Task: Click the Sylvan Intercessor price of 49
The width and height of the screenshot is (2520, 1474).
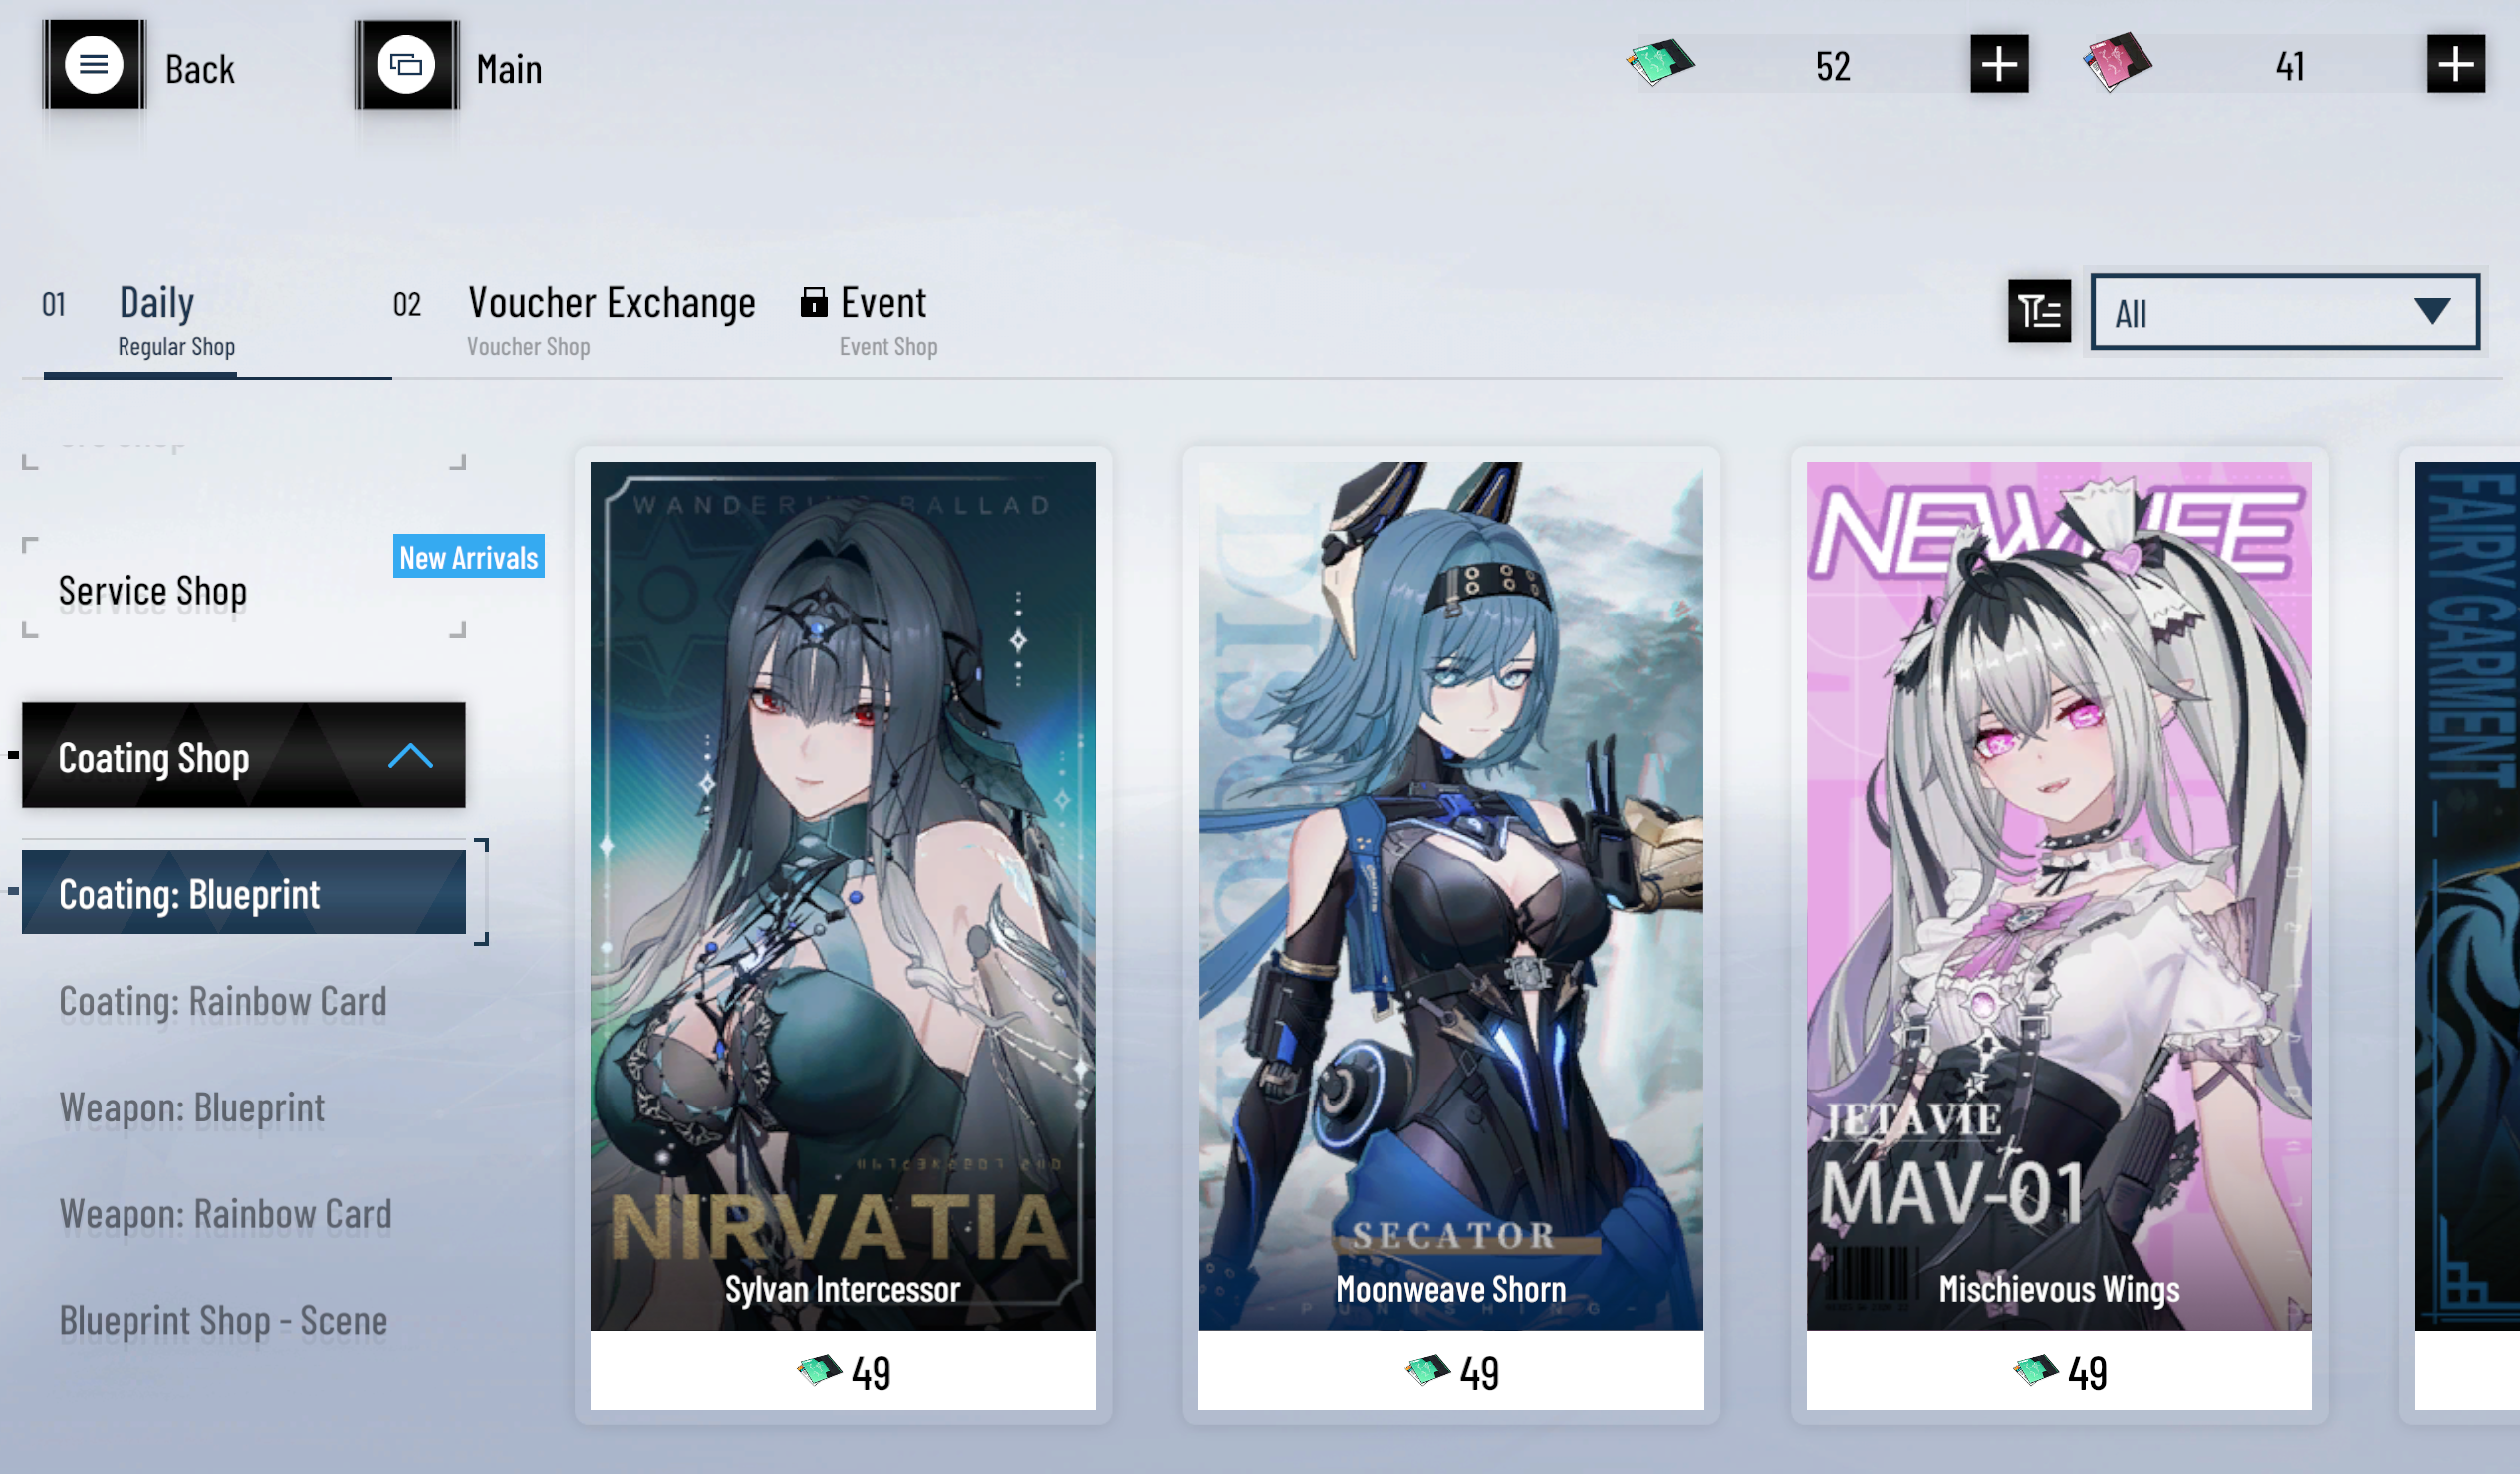Action: [x=871, y=1373]
